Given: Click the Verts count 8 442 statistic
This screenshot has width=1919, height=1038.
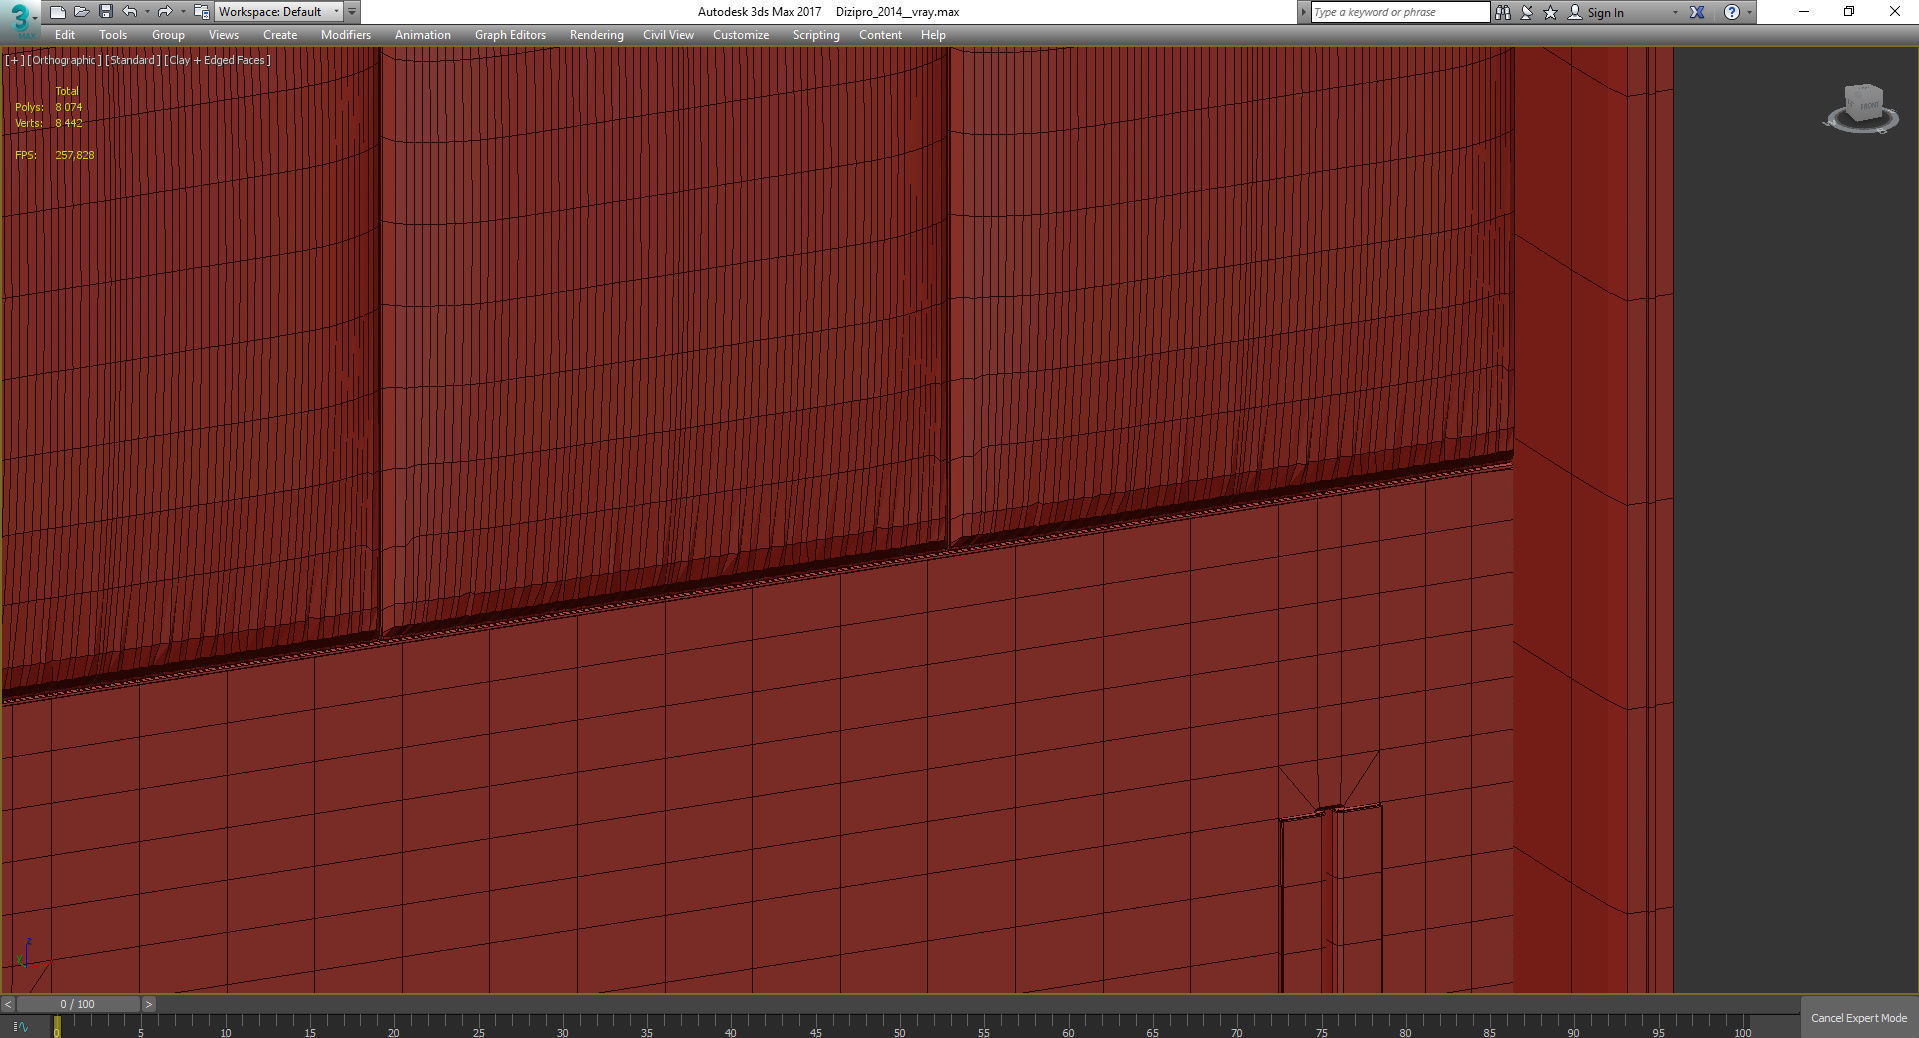Looking at the screenshot, I should (69, 123).
